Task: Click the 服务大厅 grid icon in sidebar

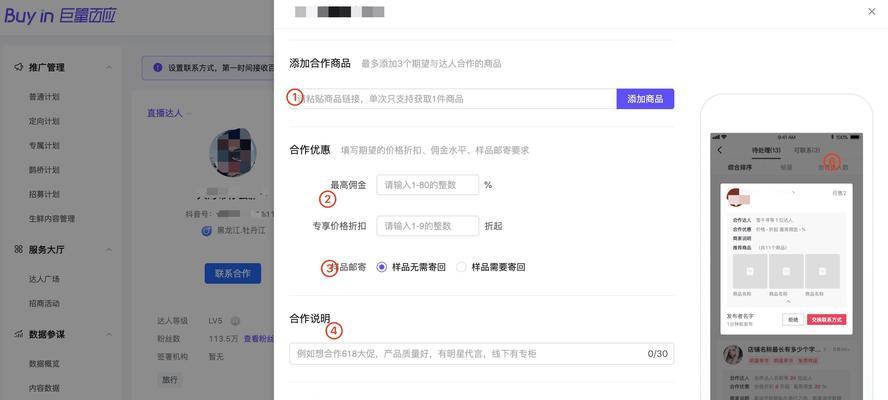Action: point(19,250)
